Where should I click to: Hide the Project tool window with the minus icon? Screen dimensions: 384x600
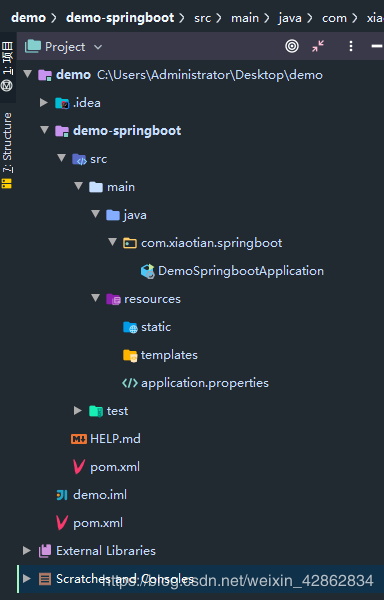coord(377,46)
